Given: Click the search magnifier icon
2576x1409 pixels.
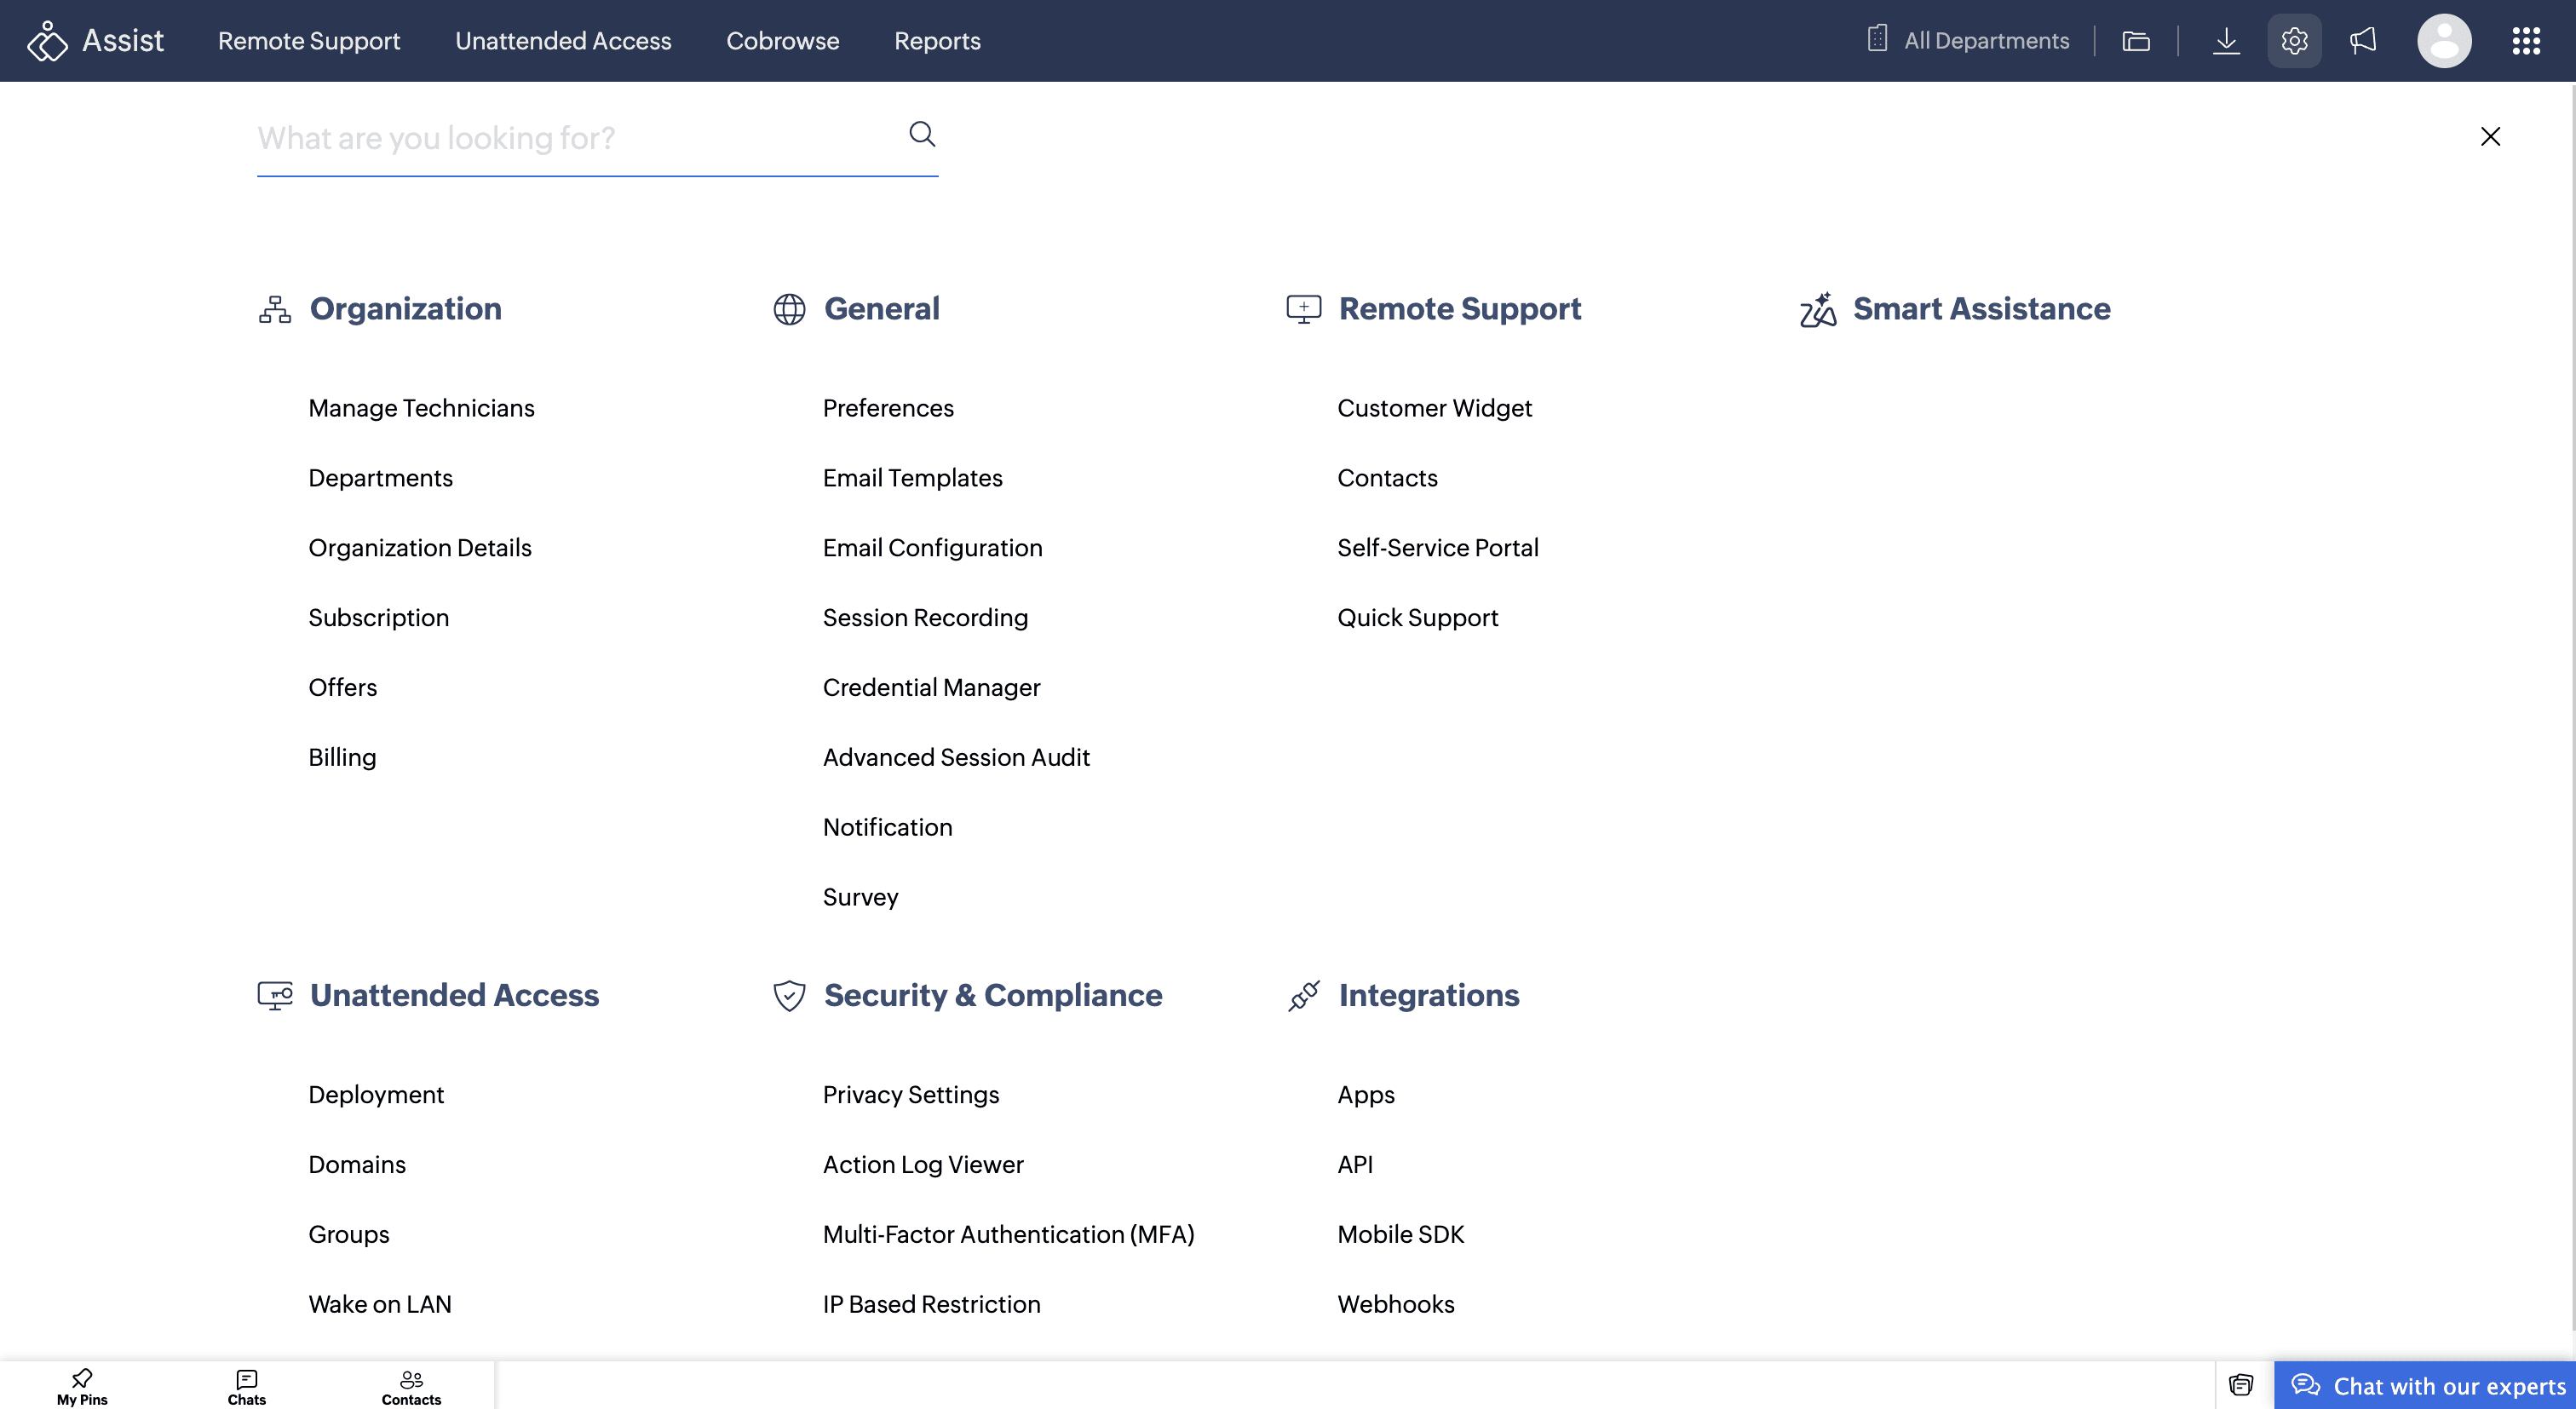Looking at the screenshot, I should click(922, 134).
